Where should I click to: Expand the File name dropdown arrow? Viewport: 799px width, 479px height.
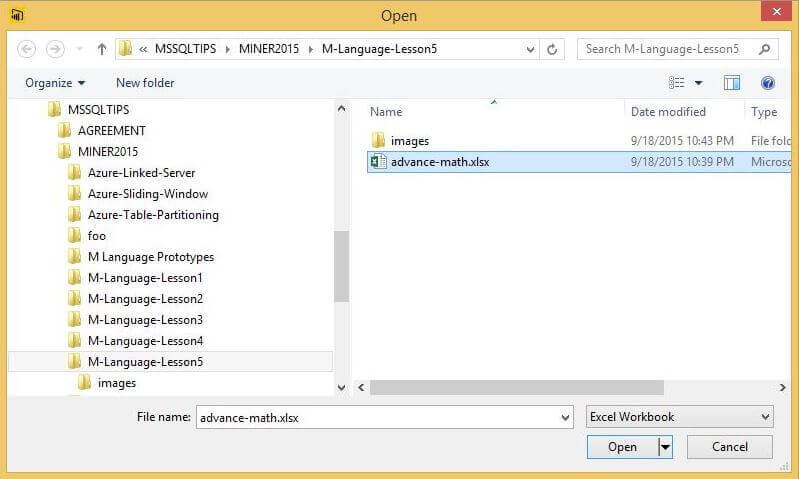tap(565, 417)
